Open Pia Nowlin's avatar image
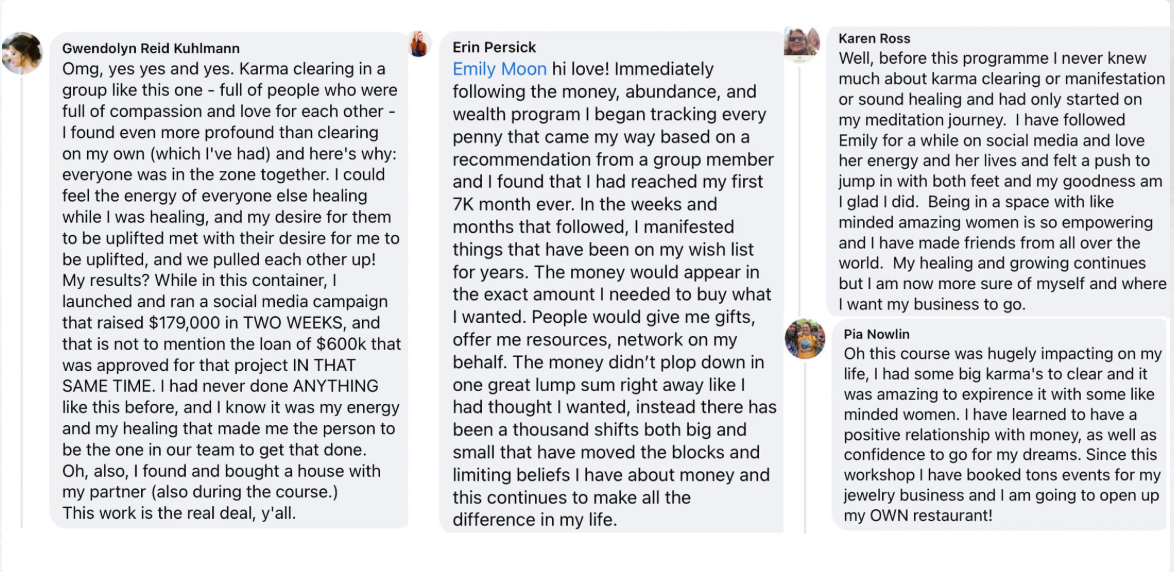The width and height of the screenshot is (1174, 572). 805,339
